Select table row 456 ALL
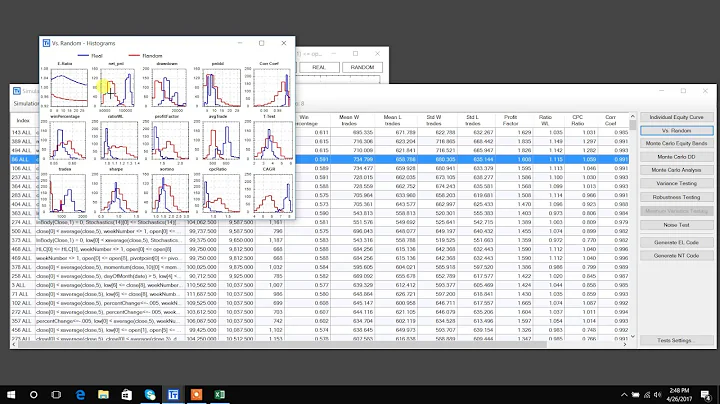Image resolution: width=720 pixels, height=404 pixels. 320,330
